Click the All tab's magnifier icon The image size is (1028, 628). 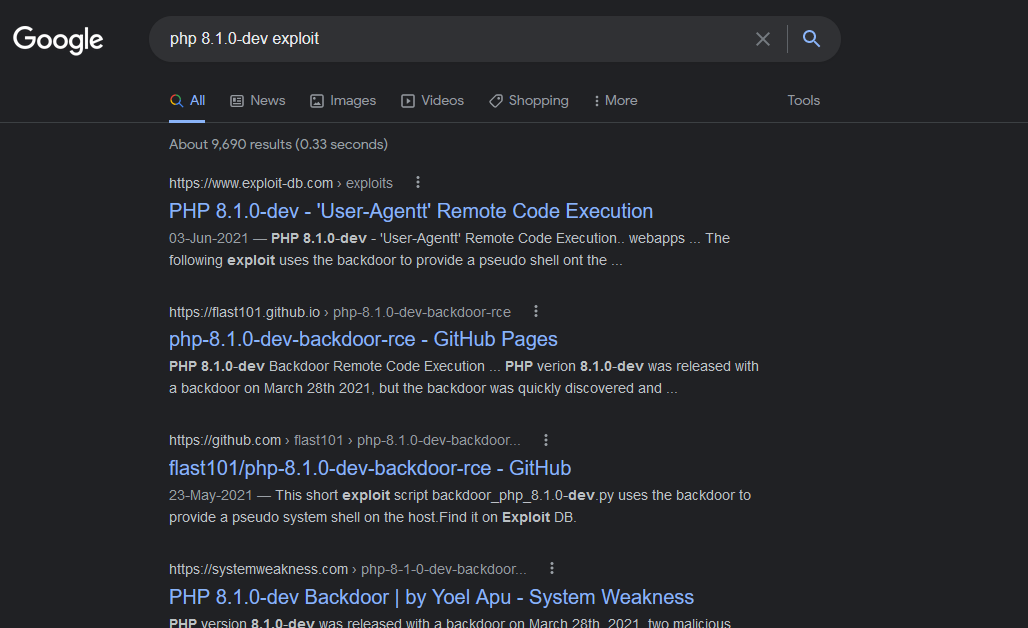click(x=176, y=100)
